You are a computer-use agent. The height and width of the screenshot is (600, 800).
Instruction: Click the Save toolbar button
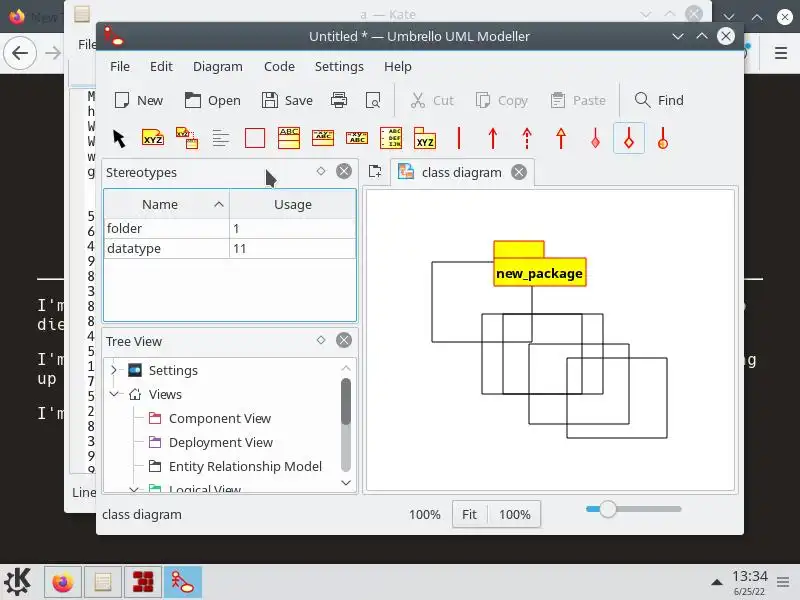tap(287, 101)
